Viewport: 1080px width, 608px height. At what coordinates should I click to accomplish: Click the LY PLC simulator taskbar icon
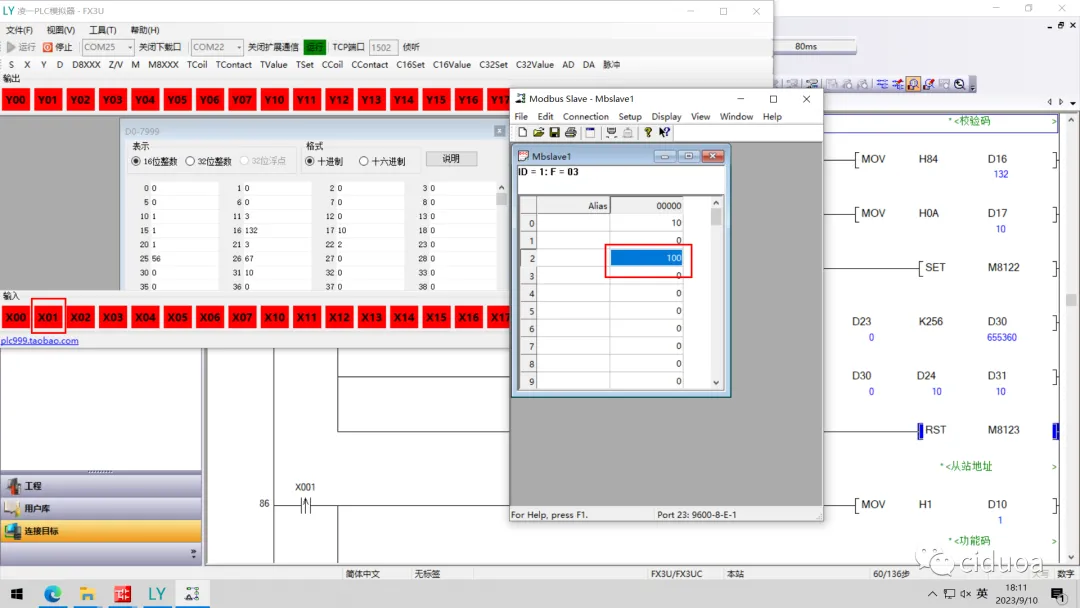pos(157,594)
